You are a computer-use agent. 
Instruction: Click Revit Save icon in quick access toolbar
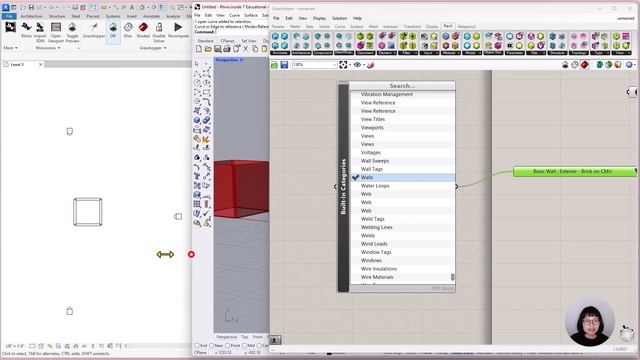[x=31, y=7]
